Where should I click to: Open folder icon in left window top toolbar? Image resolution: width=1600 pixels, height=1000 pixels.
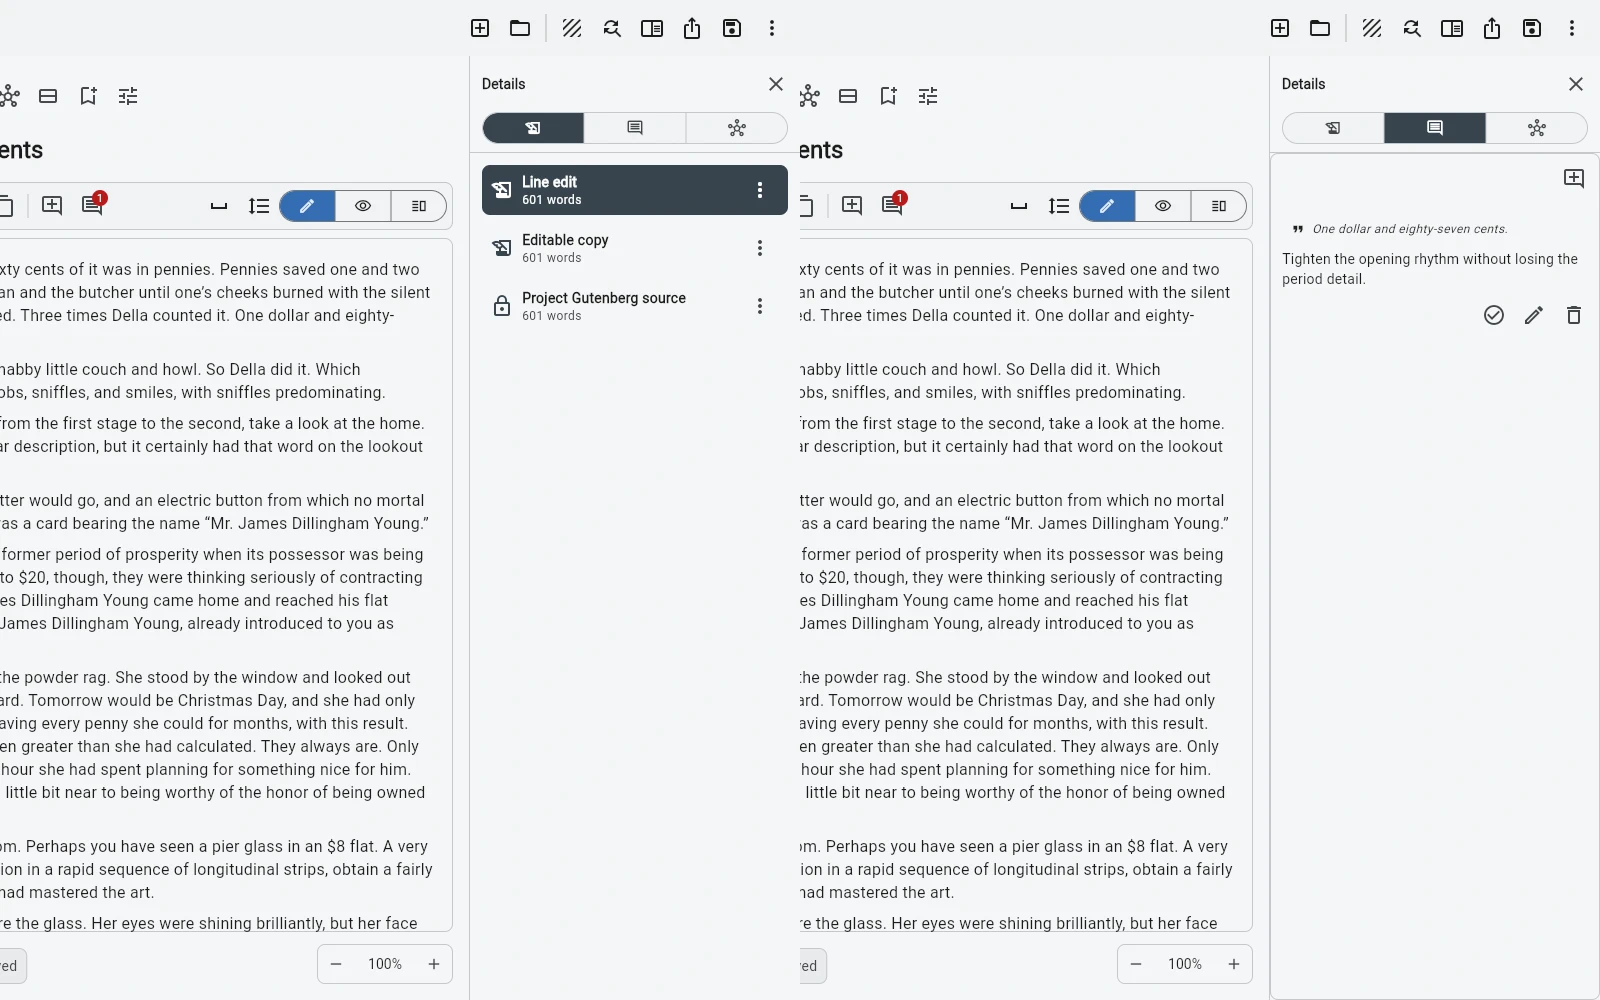click(x=520, y=28)
